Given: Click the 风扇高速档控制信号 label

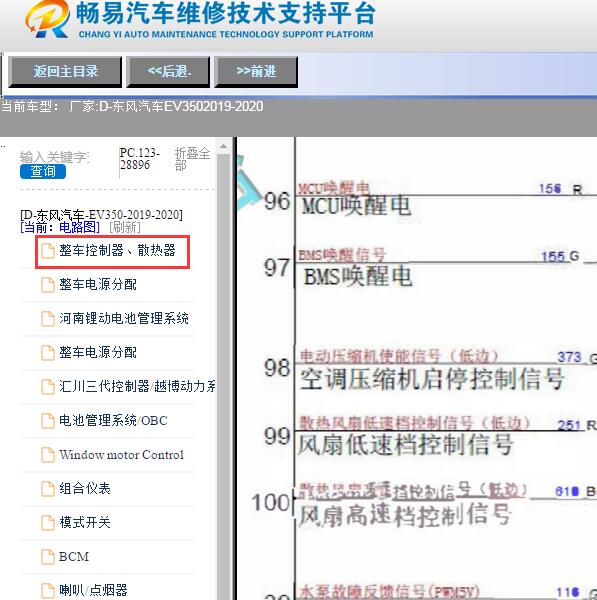Looking at the screenshot, I should (405, 515).
